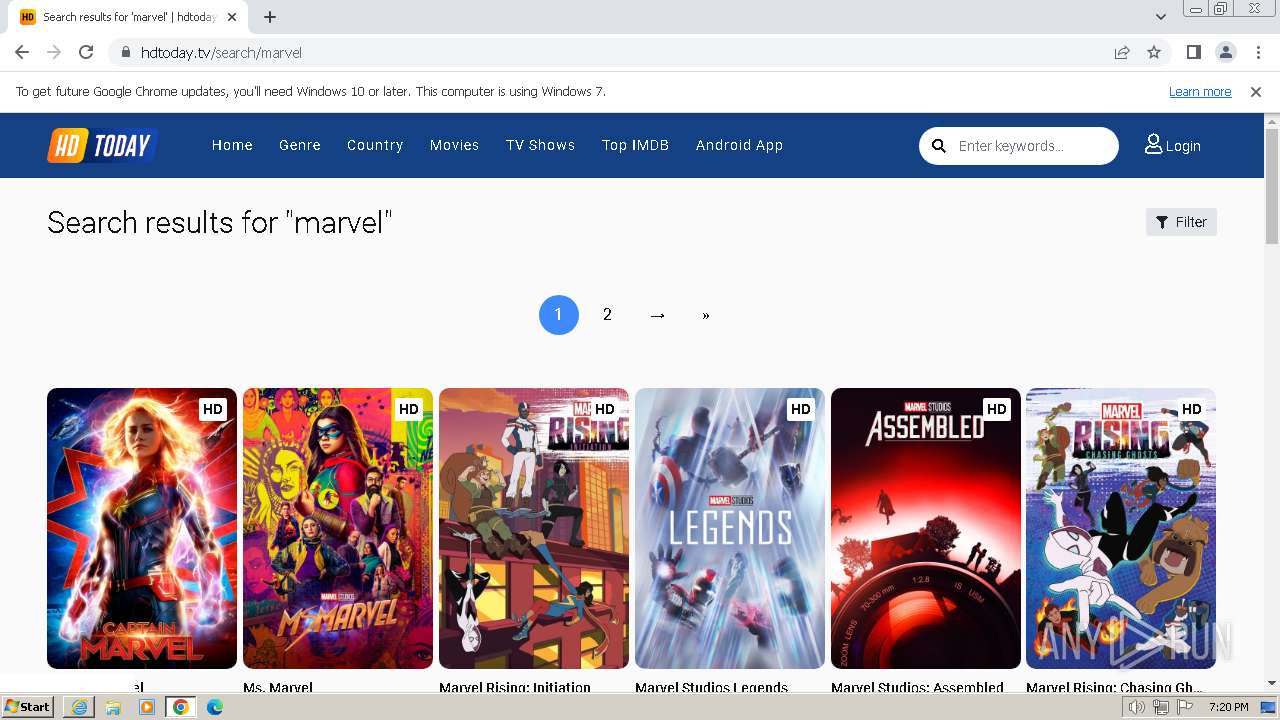Open Ms. Marvel poster
The height and width of the screenshot is (720, 1280).
click(x=338, y=528)
